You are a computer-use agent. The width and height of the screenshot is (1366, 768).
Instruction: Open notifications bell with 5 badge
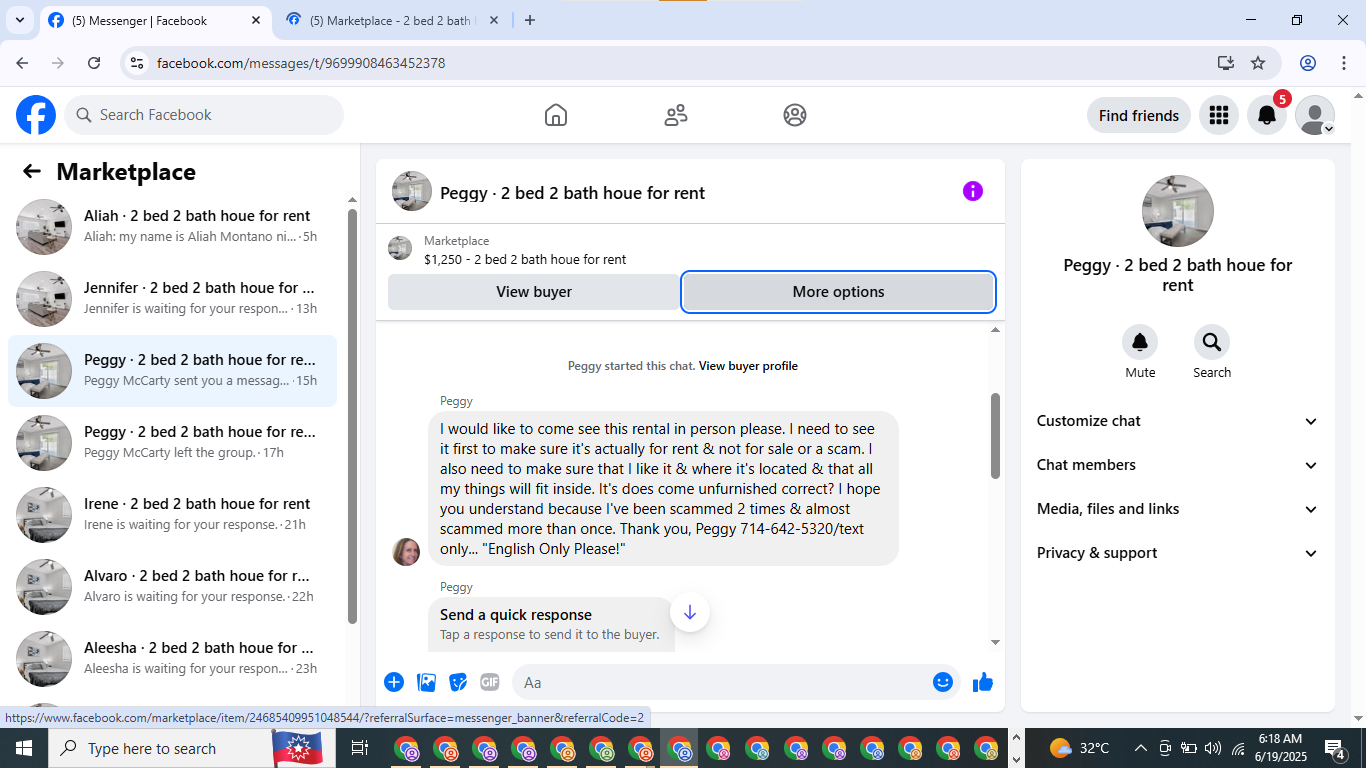point(1267,115)
